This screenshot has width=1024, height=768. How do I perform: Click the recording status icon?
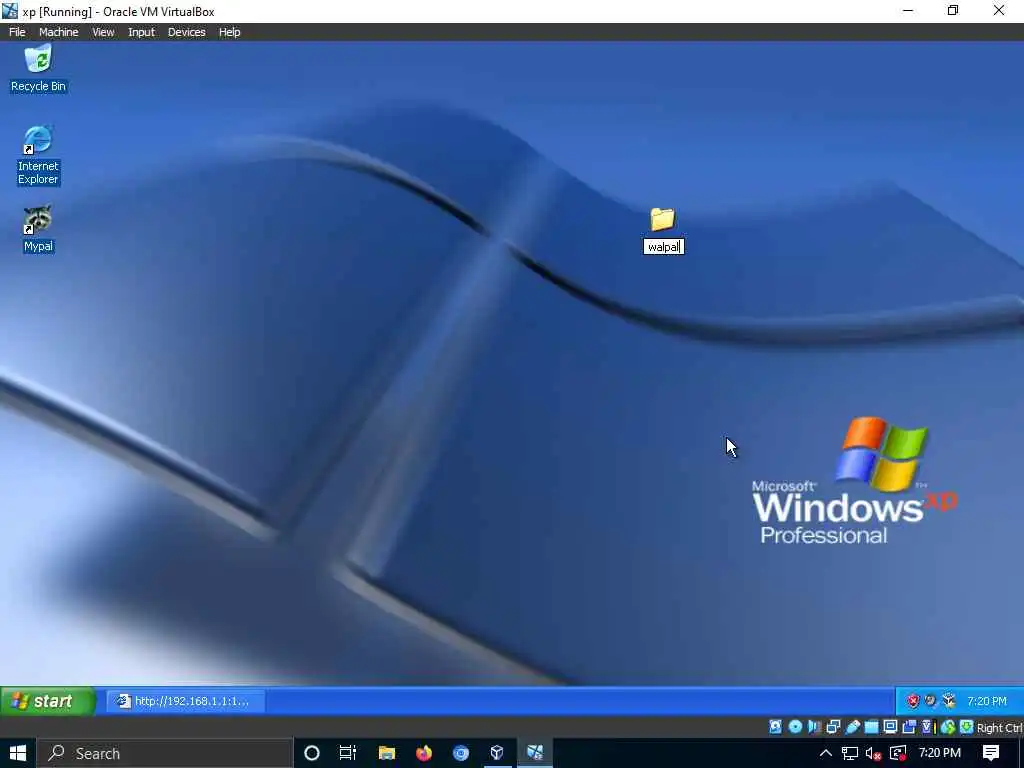[909, 727]
